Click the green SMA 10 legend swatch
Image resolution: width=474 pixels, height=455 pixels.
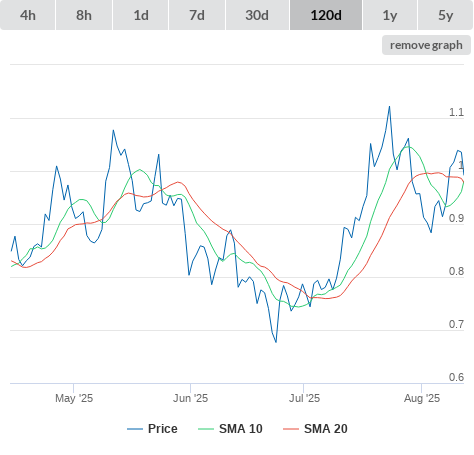(x=206, y=429)
